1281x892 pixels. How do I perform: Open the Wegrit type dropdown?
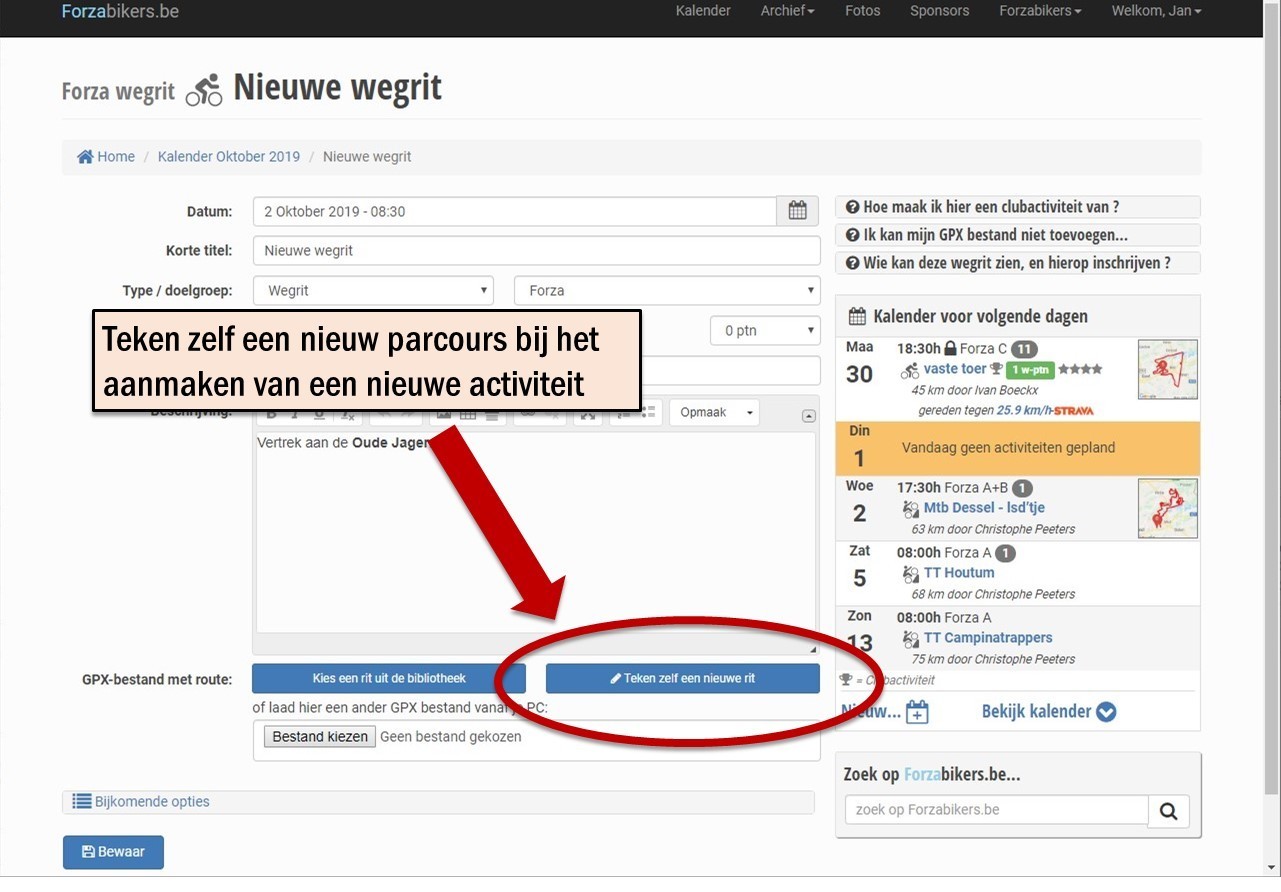(x=373, y=291)
